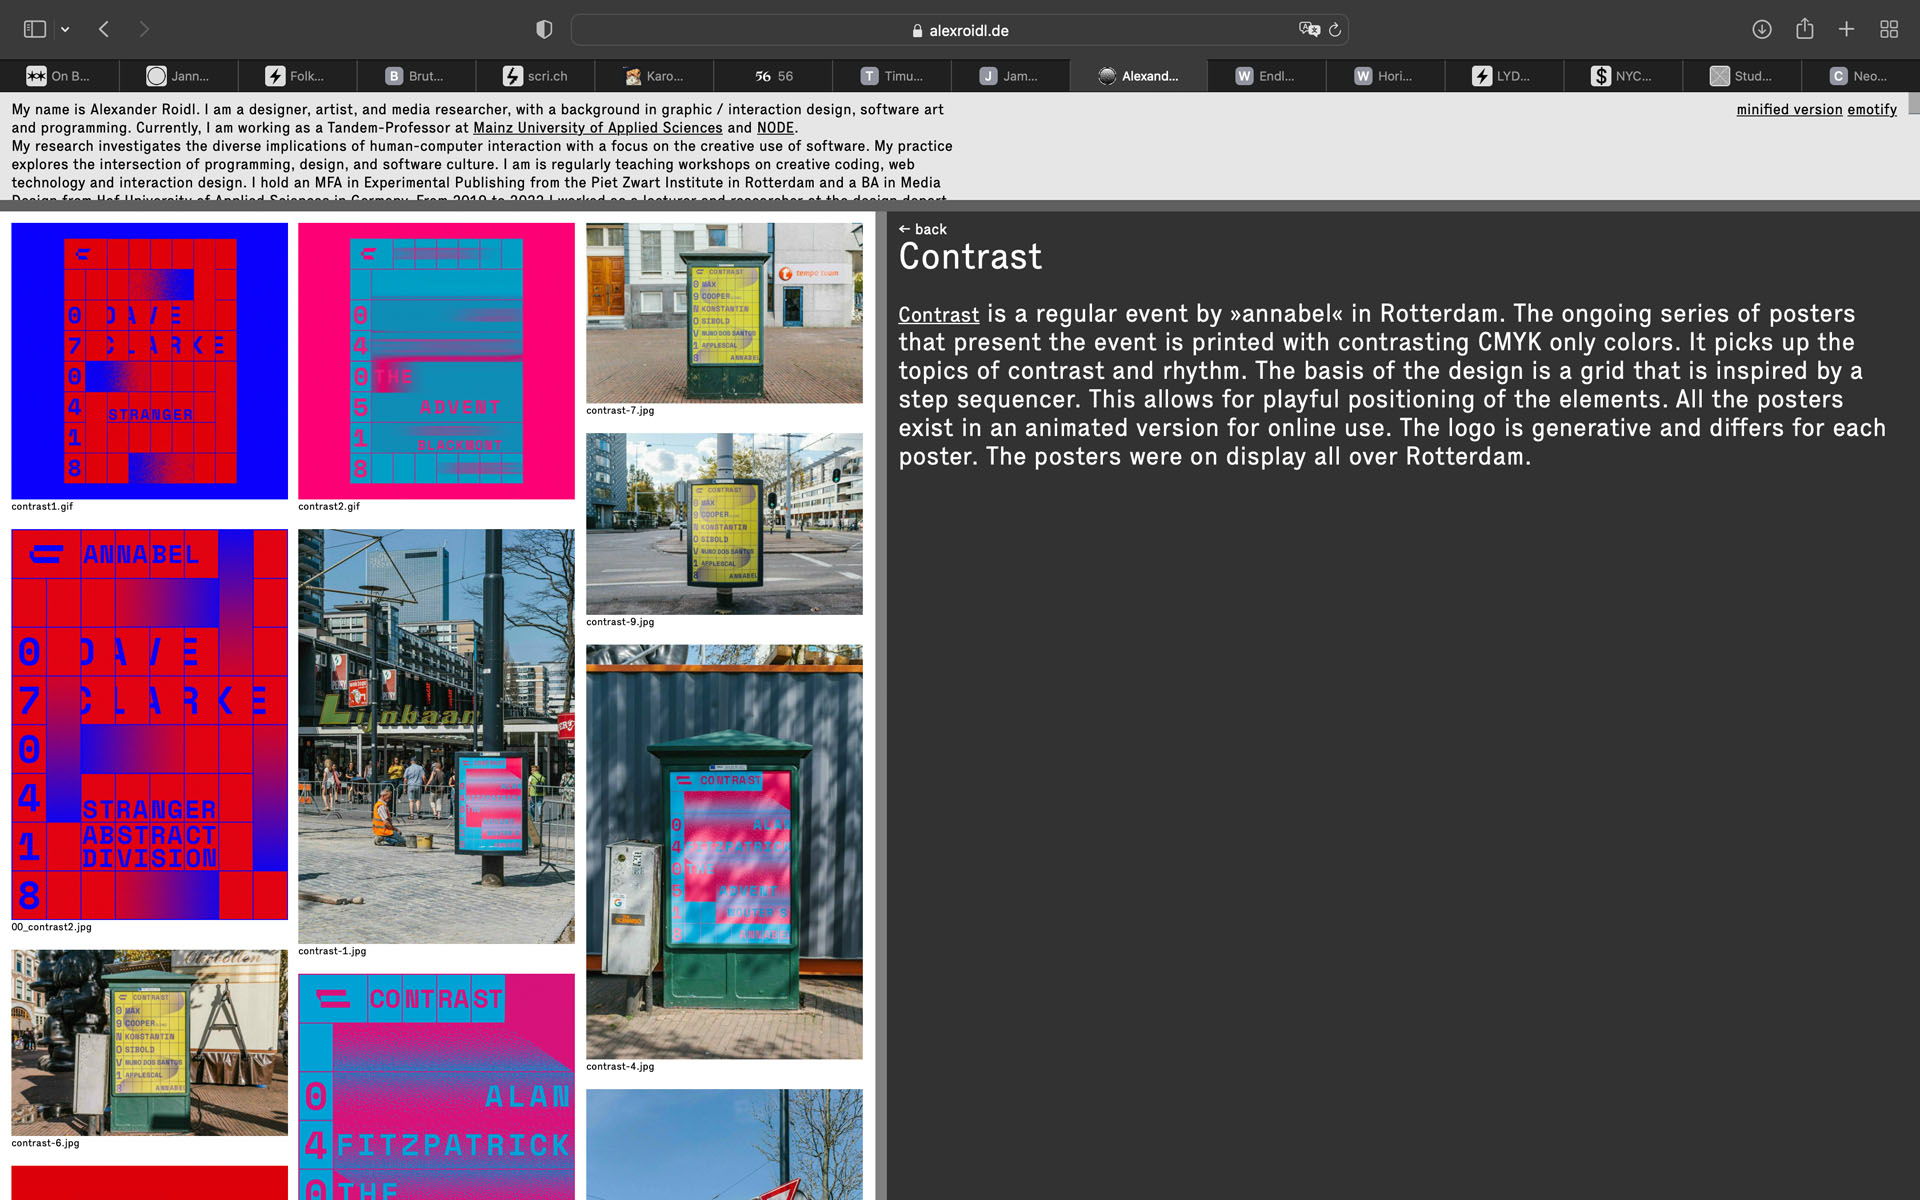Open the contrast1.gif blue poster thumbnail
Viewport: 1920px width, 1200px height.
[x=149, y=361]
